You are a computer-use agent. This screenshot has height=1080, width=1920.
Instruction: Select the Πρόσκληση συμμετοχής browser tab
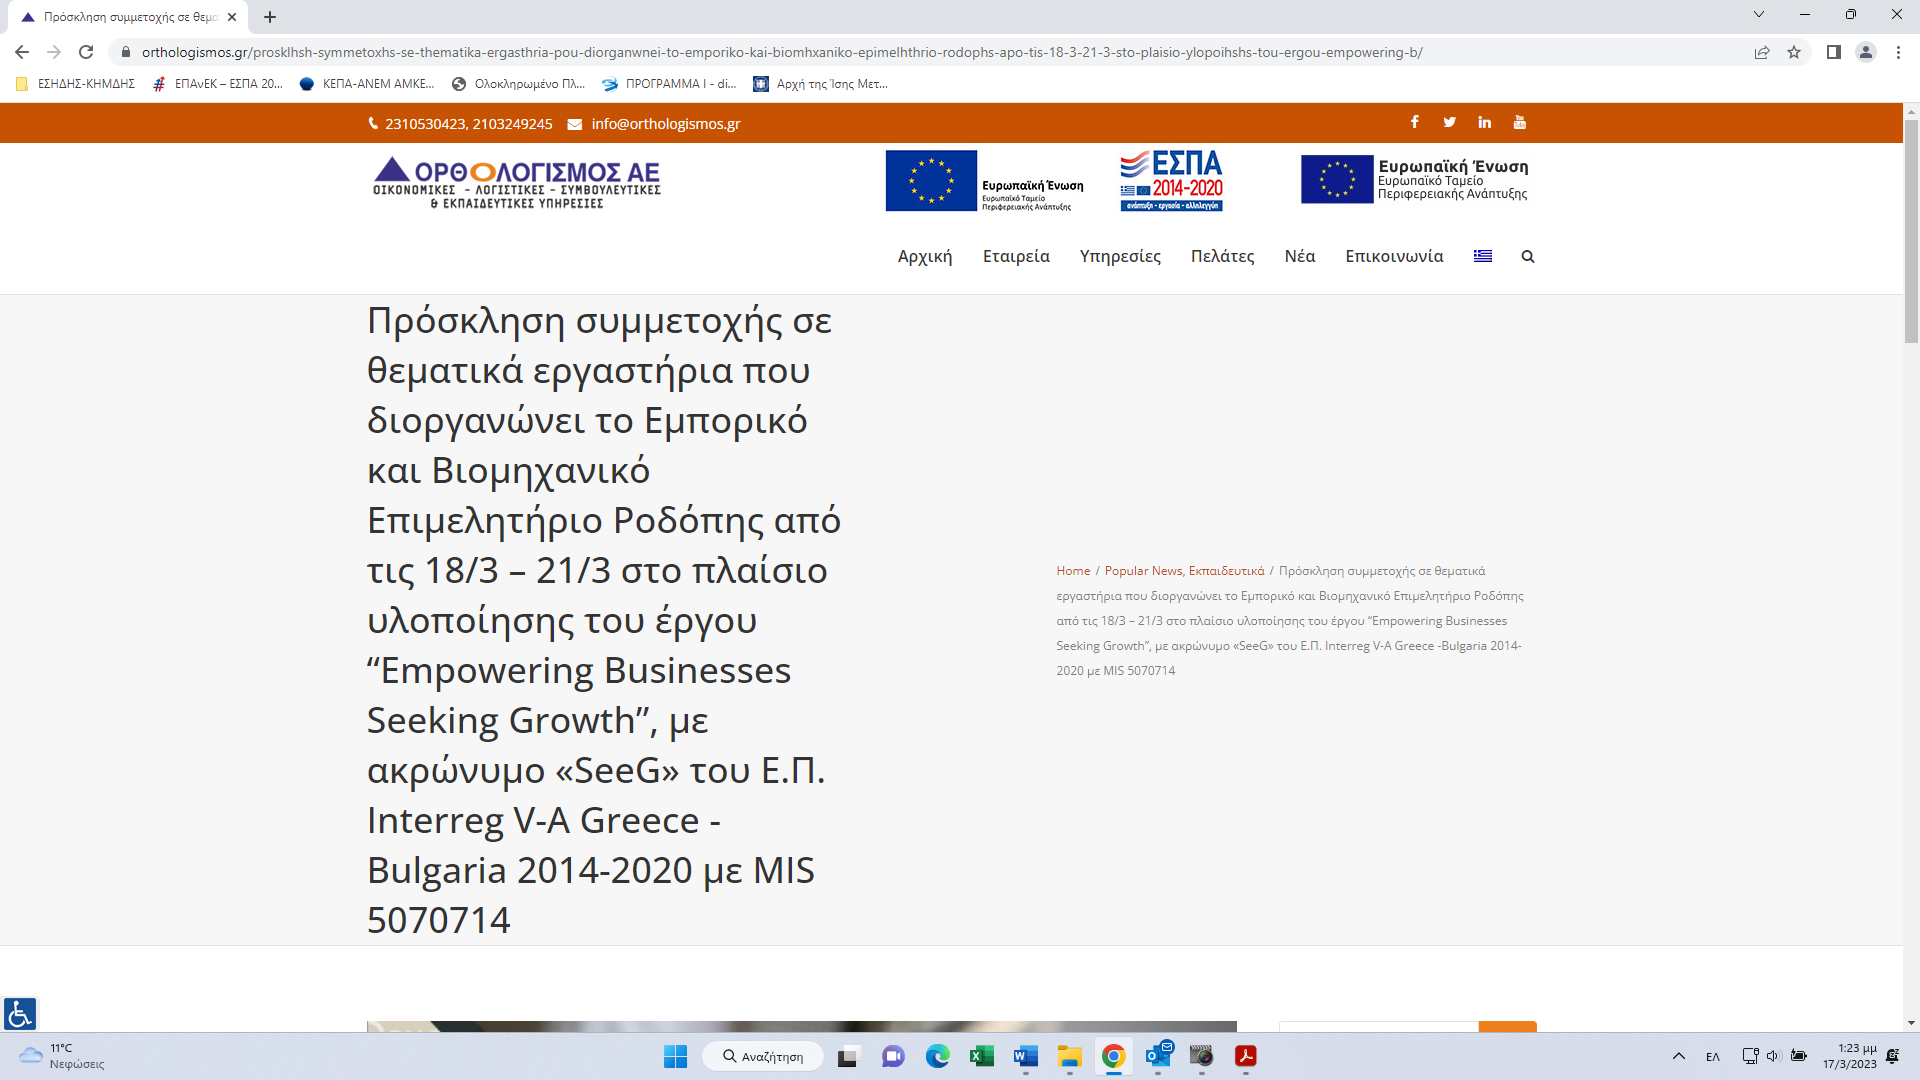(130, 17)
